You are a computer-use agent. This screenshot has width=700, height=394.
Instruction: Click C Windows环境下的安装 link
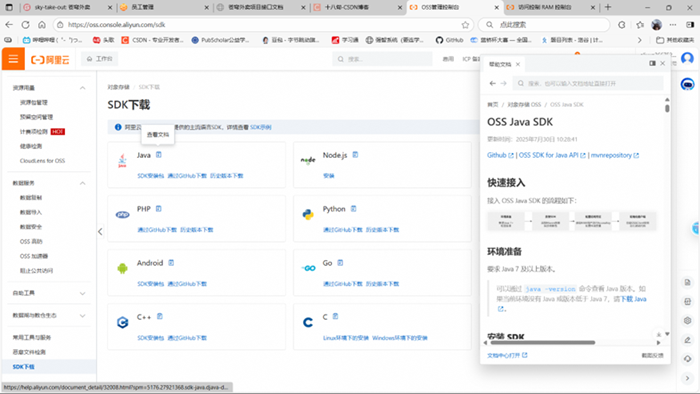tap(400, 338)
